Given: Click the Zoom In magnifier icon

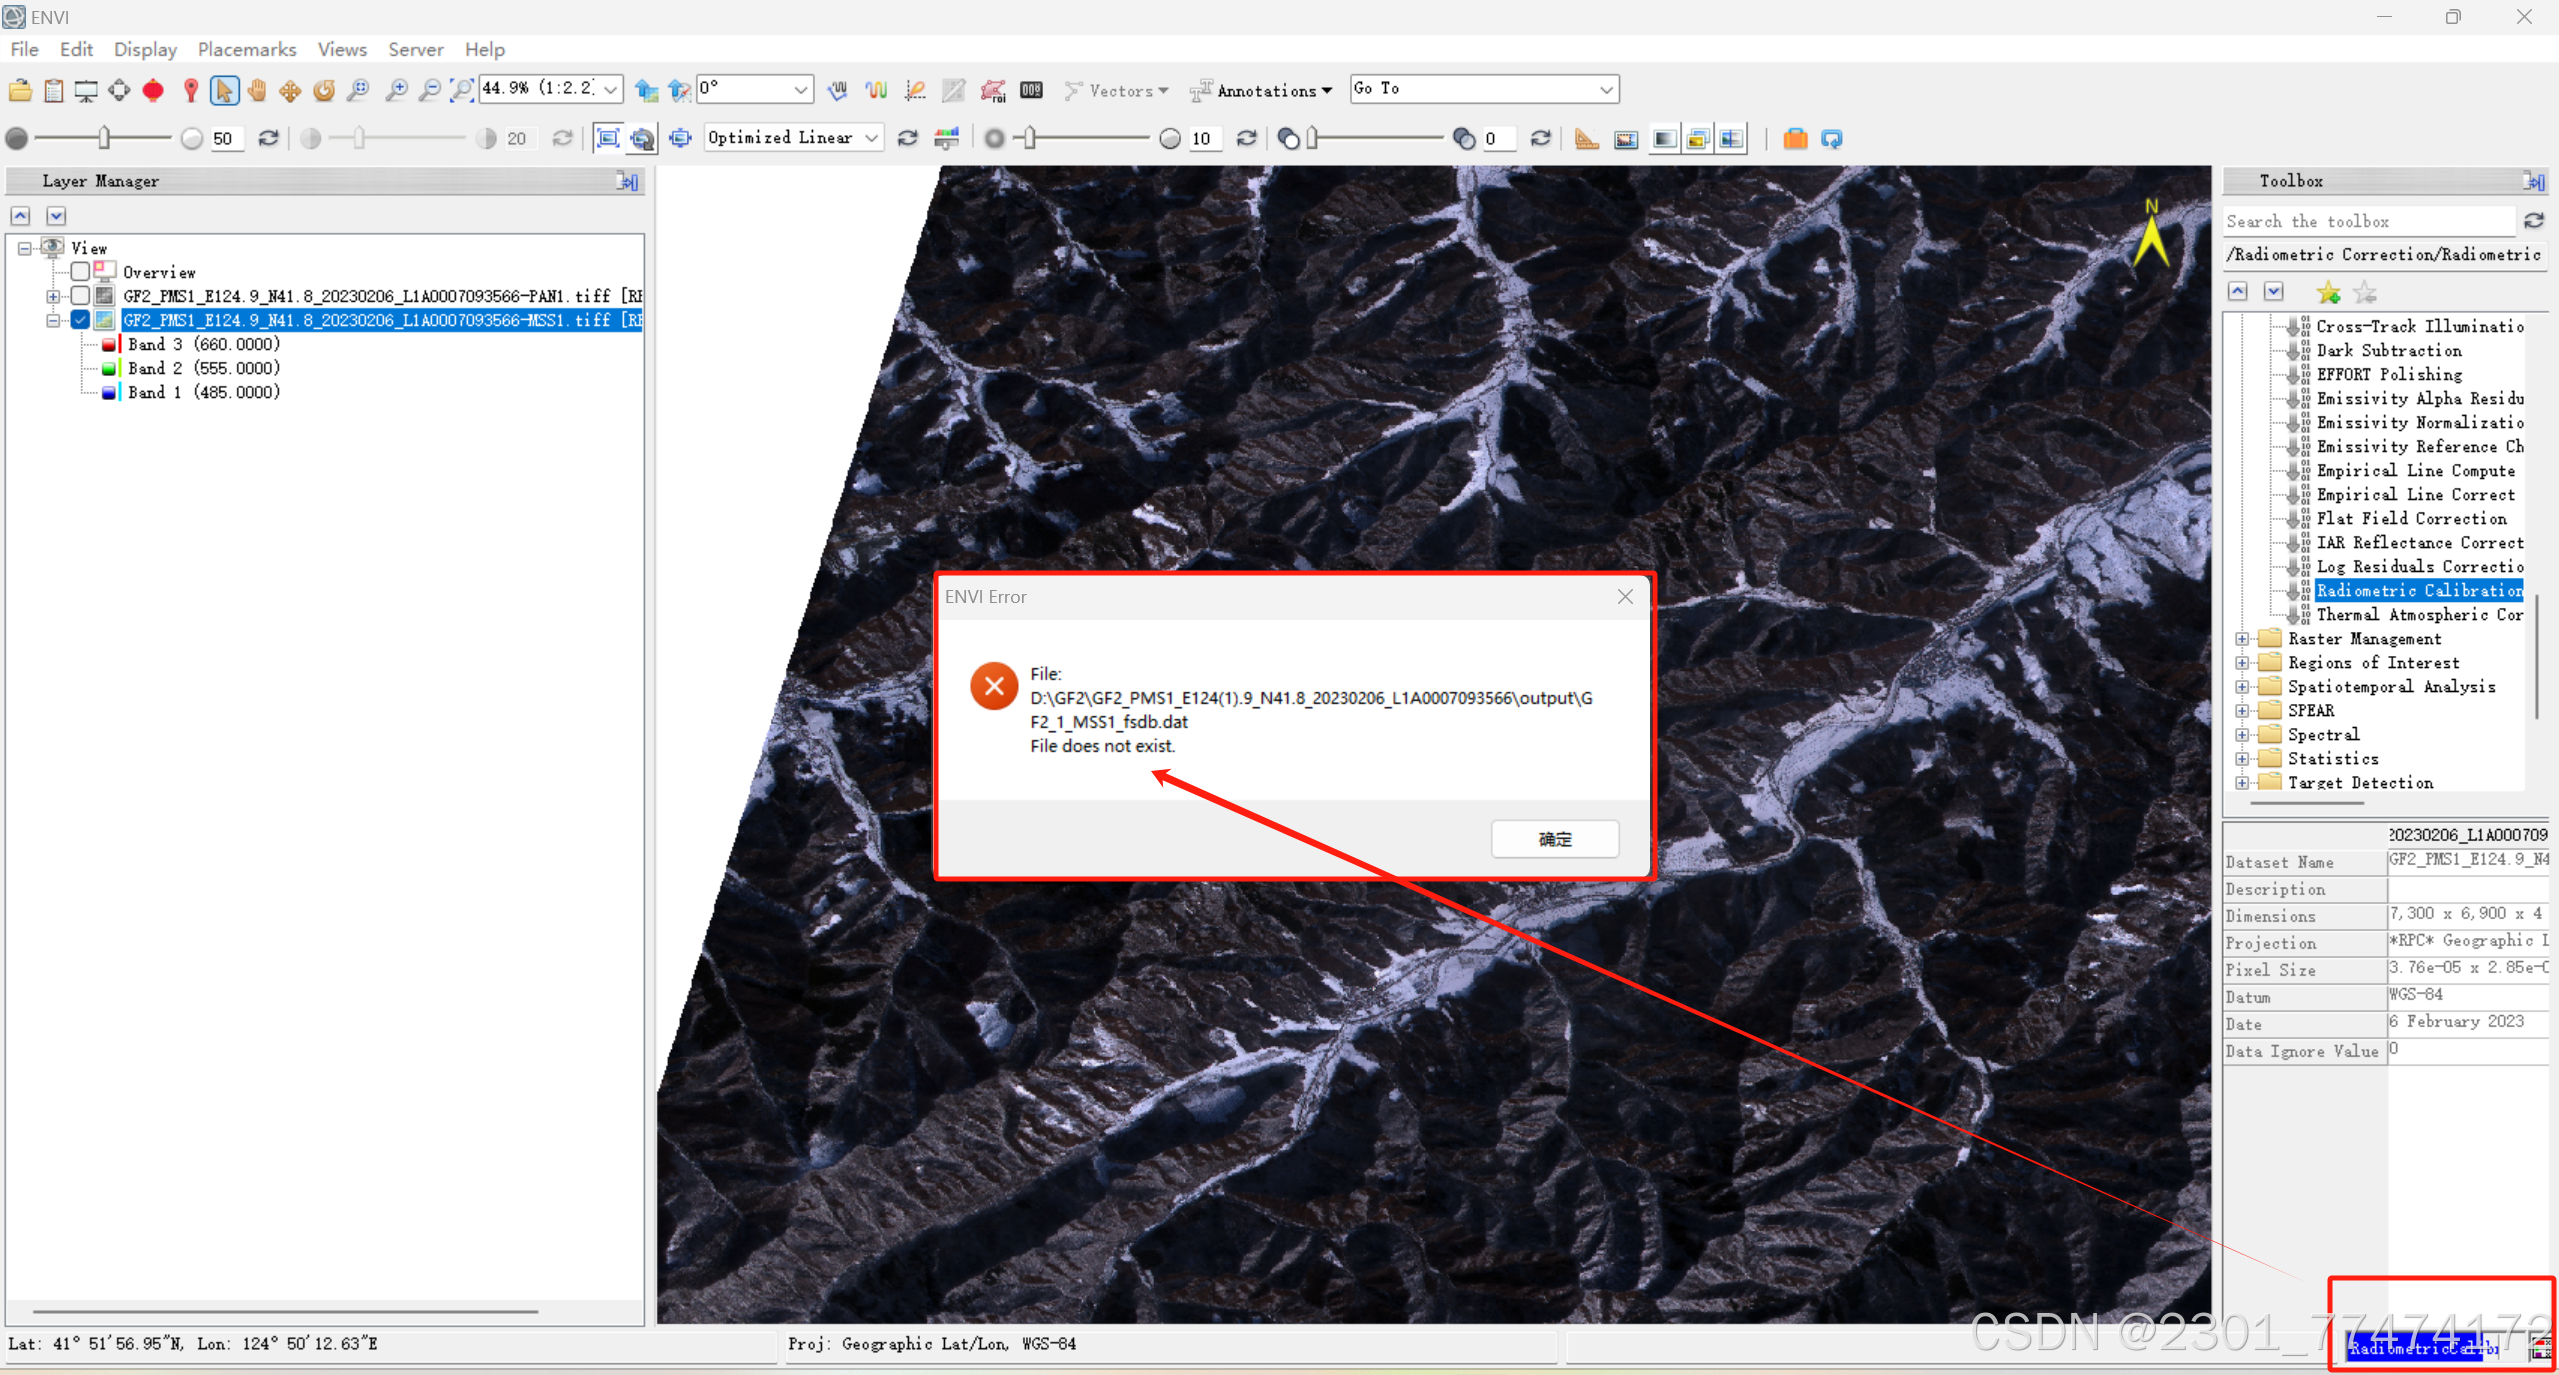Looking at the screenshot, I should pos(396,91).
